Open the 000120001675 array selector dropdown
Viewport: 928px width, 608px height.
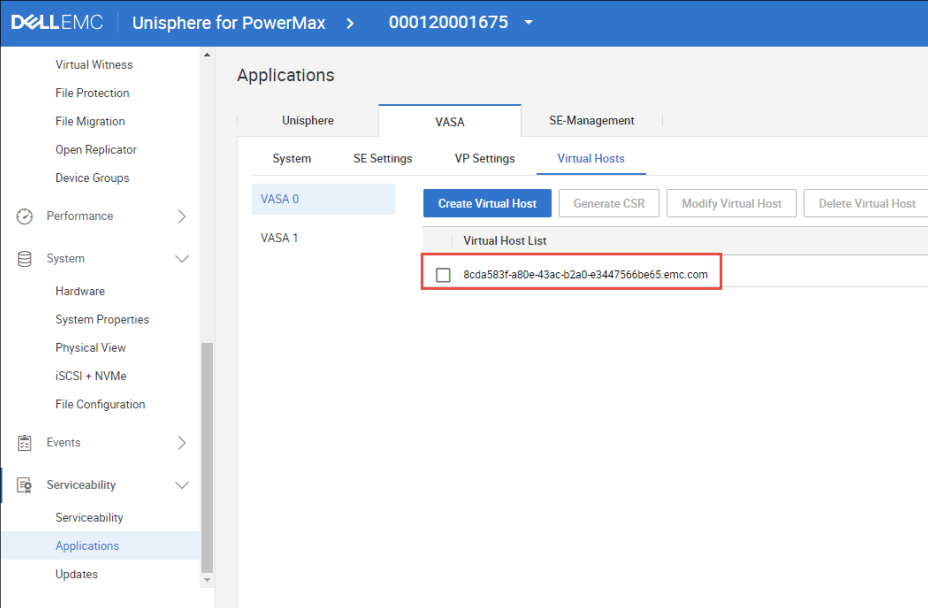tap(527, 21)
